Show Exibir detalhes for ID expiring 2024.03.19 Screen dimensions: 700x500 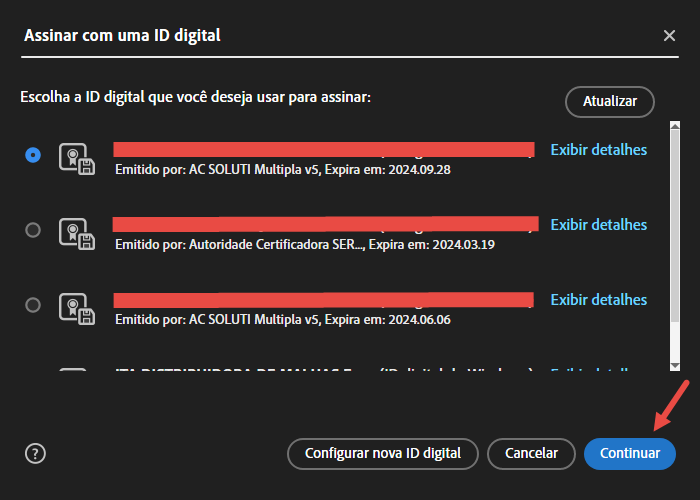(x=598, y=225)
